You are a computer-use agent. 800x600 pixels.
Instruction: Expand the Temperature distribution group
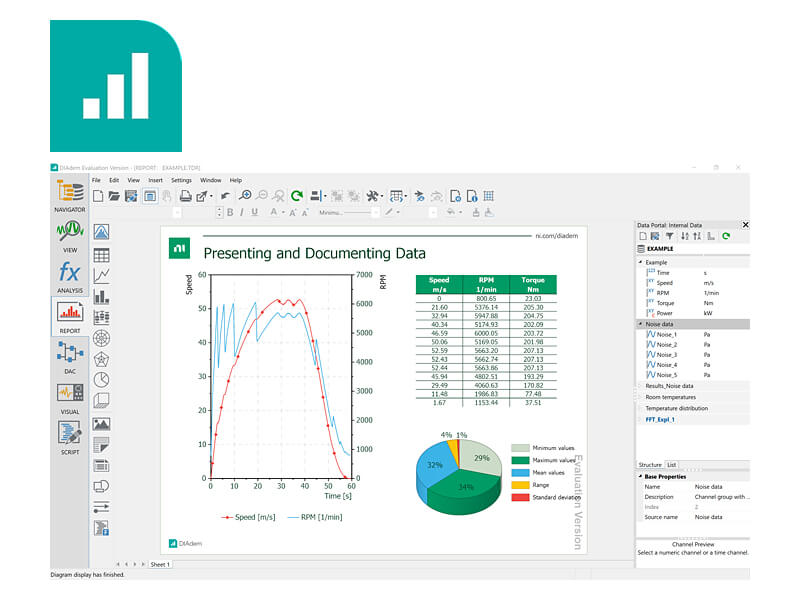[x=641, y=409]
